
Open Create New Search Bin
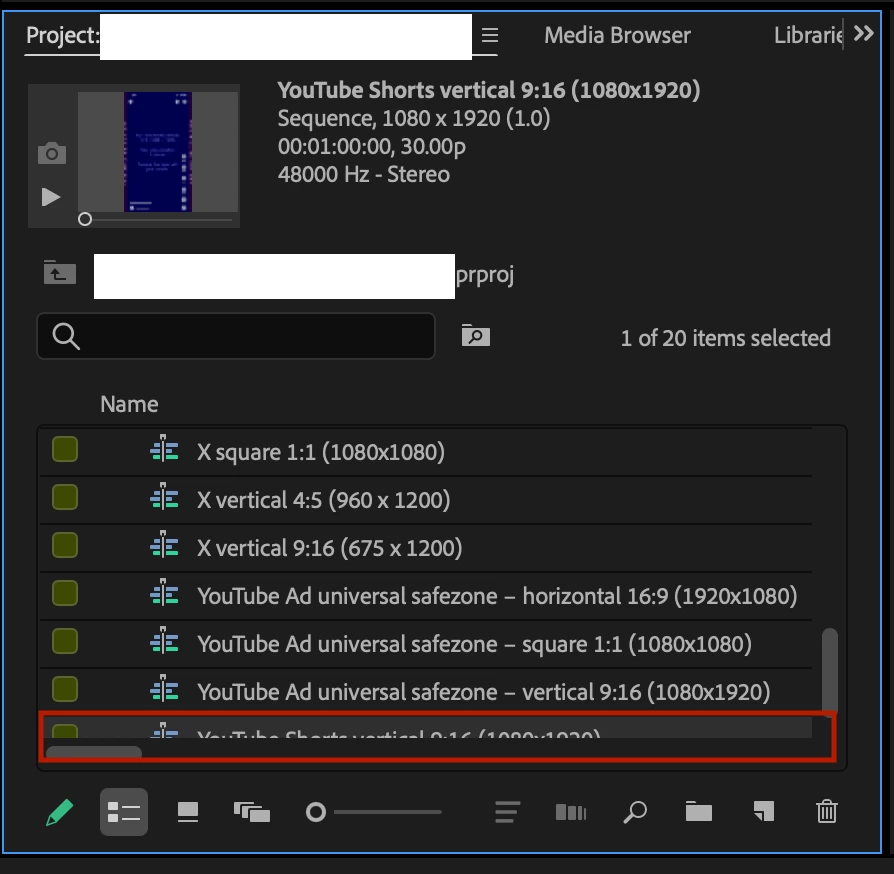click(x=476, y=335)
